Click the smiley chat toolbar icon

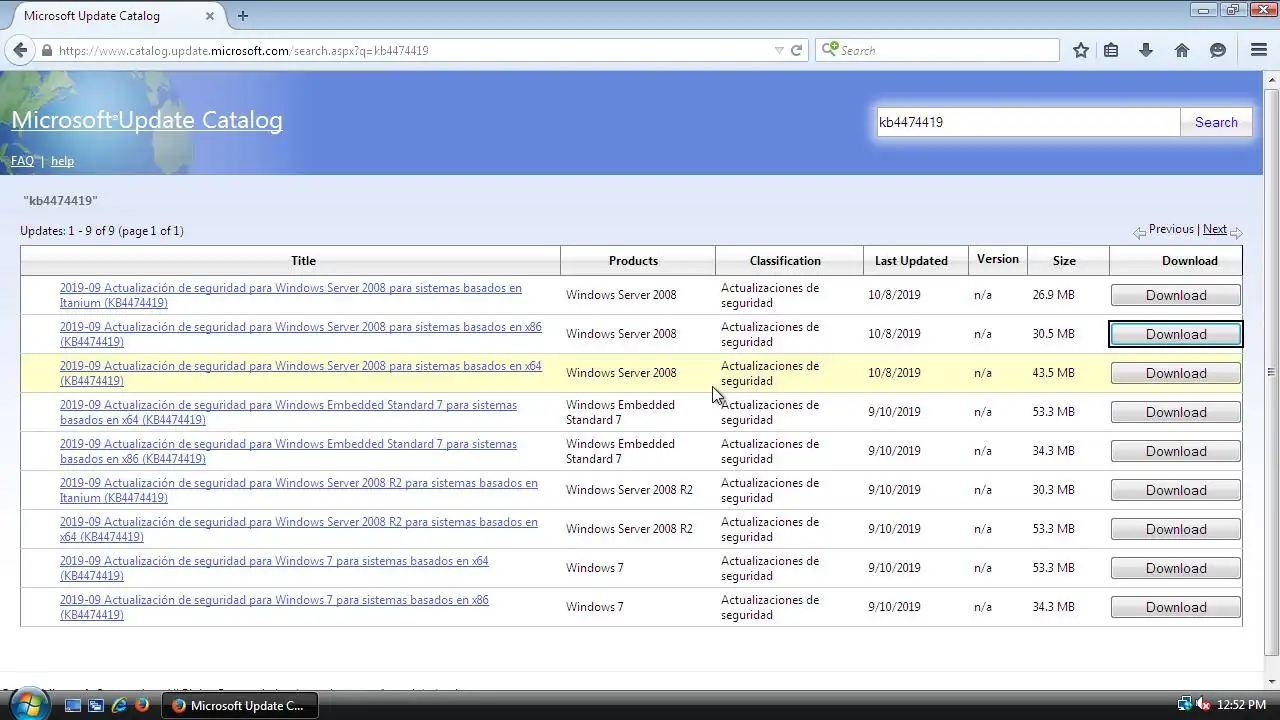tap(1218, 50)
